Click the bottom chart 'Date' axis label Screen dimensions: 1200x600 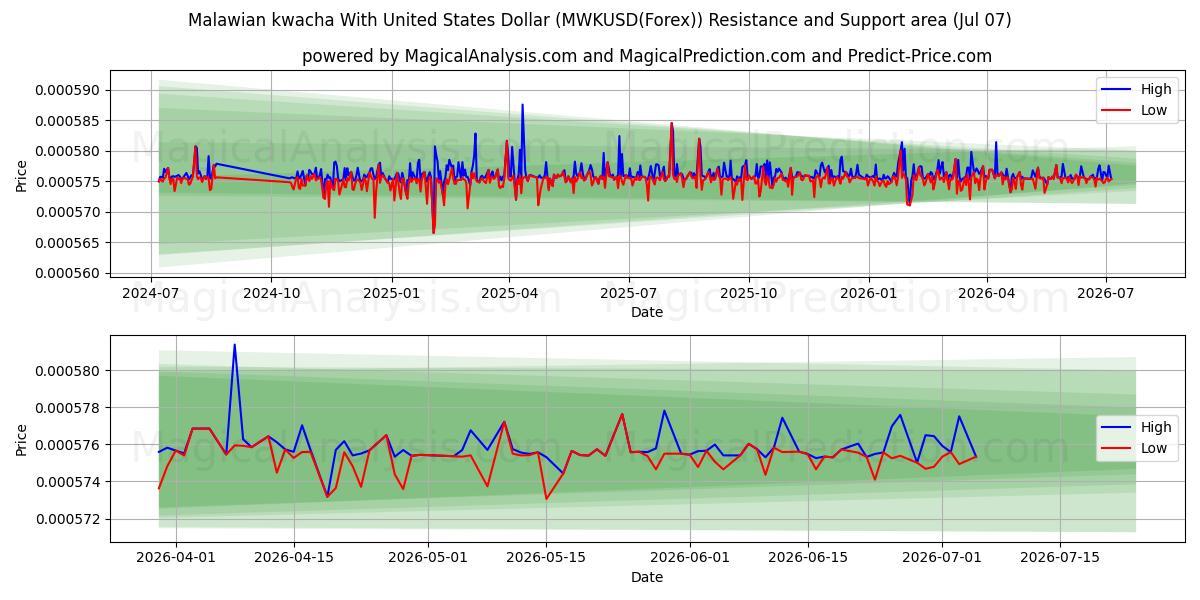[647, 577]
